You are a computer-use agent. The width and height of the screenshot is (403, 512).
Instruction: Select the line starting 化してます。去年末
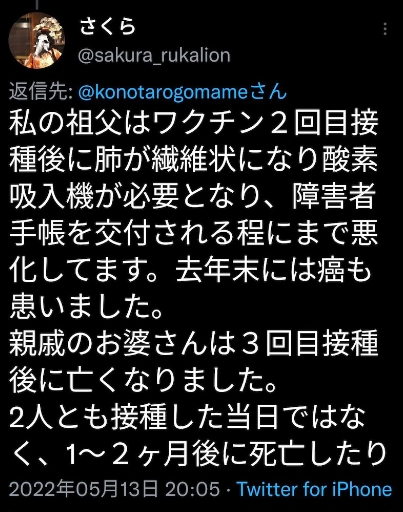[x=190, y=269]
